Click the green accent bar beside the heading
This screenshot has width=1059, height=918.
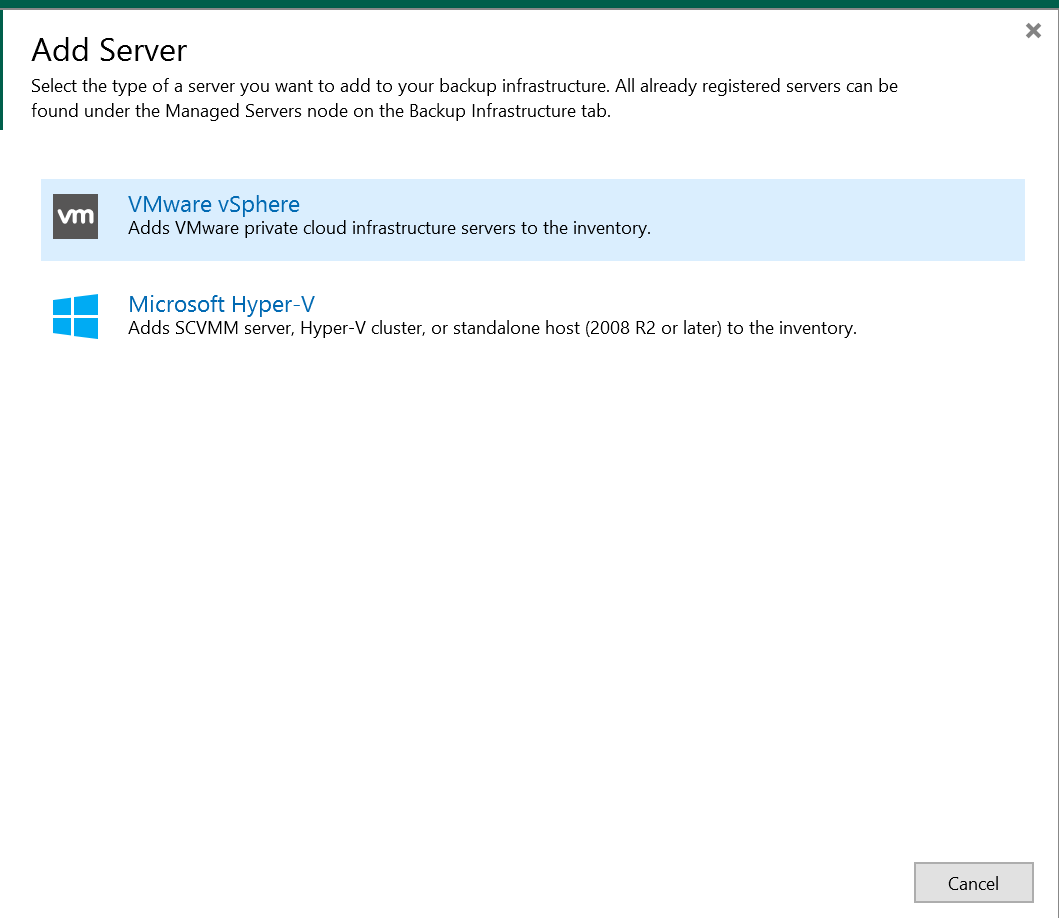click(2, 70)
